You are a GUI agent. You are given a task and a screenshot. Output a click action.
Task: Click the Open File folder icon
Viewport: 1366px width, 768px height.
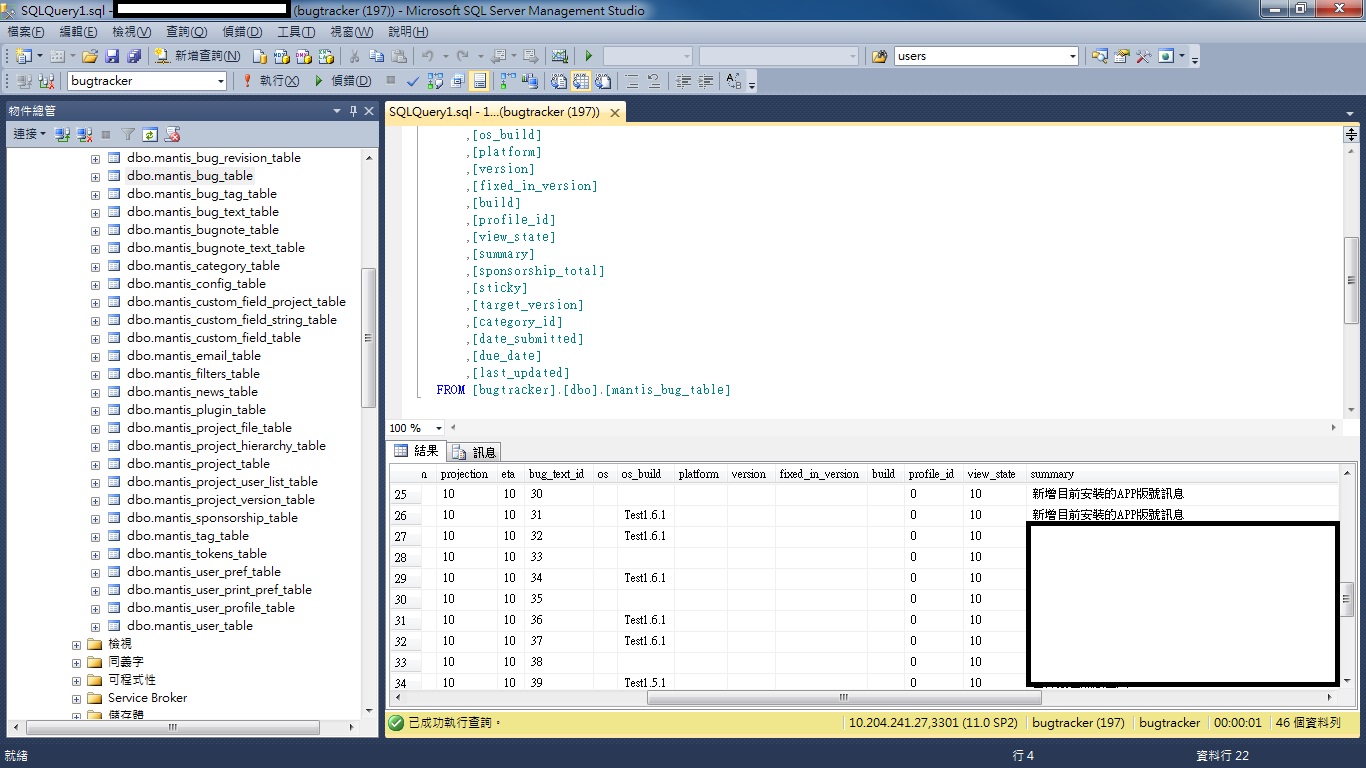(x=90, y=56)
